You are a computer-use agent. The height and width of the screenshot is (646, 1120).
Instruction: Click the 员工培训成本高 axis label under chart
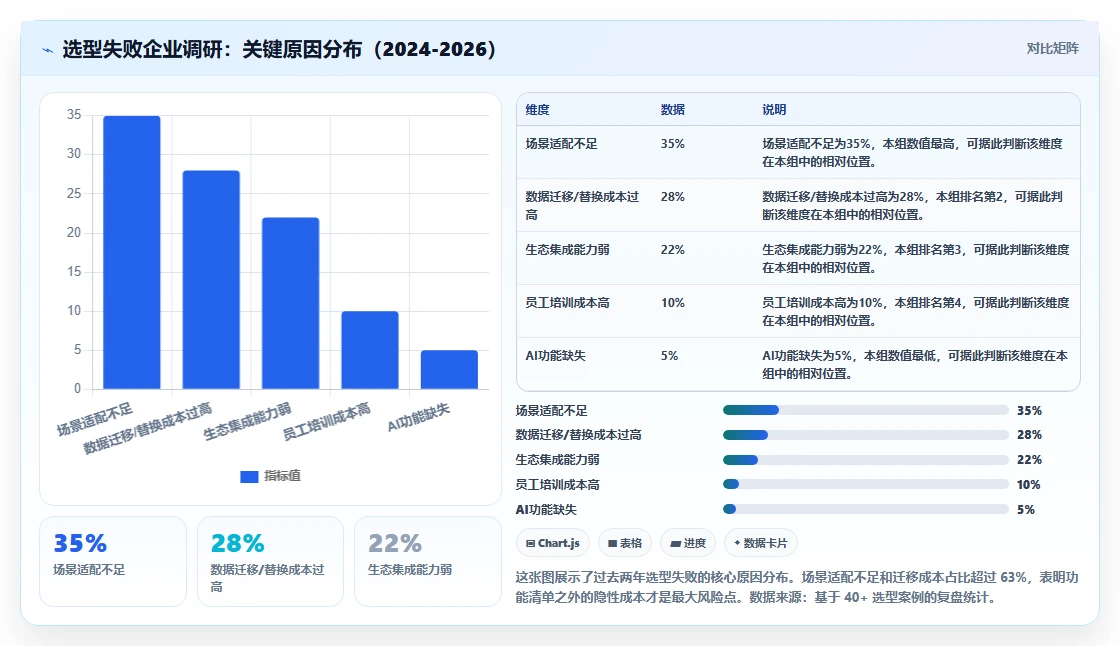(x=326, y=422)
